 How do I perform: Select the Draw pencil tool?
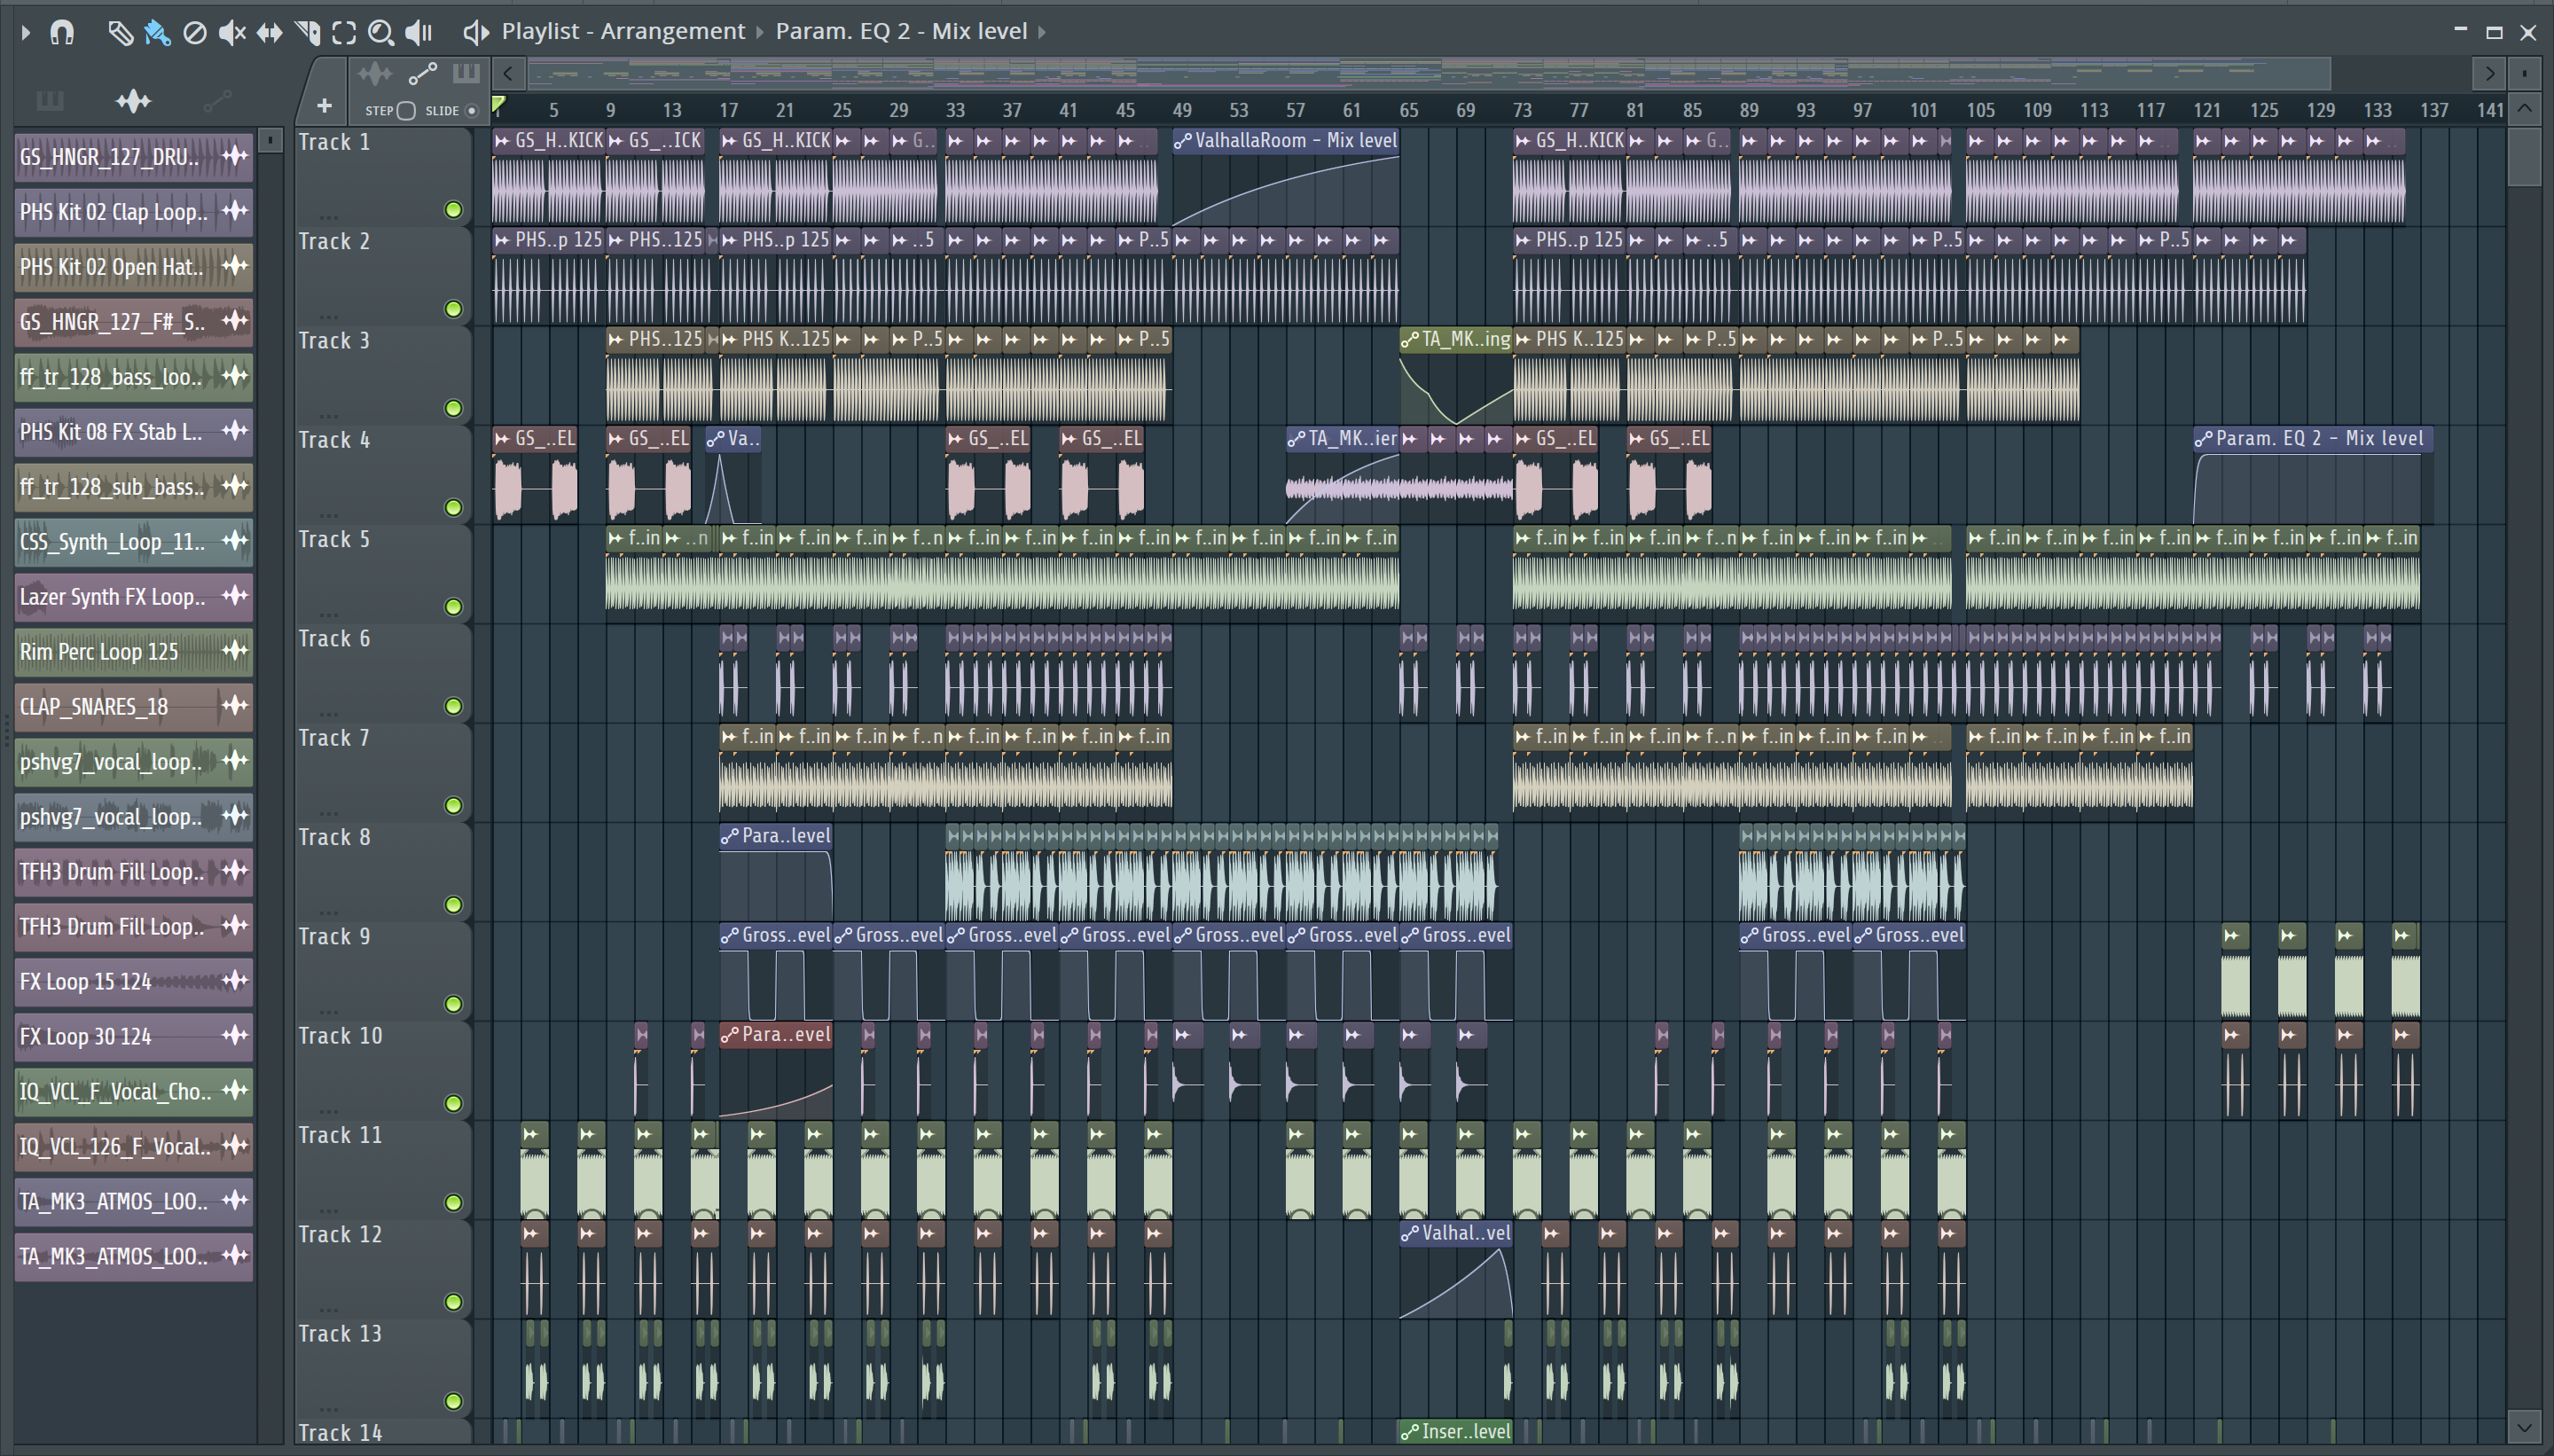tap(120, 33)
